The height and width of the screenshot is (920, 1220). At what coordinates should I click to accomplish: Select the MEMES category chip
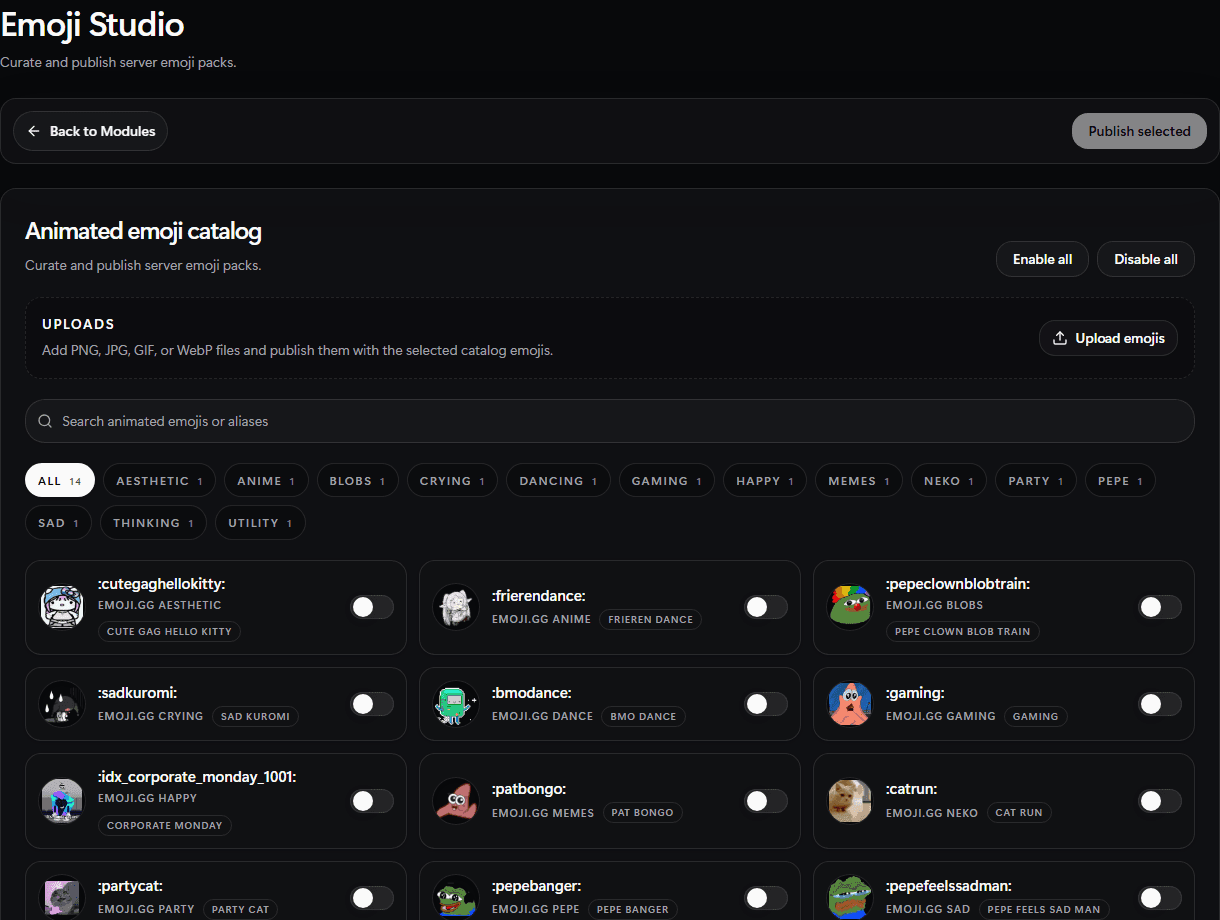pyautogui.click(x=859, y=481)
